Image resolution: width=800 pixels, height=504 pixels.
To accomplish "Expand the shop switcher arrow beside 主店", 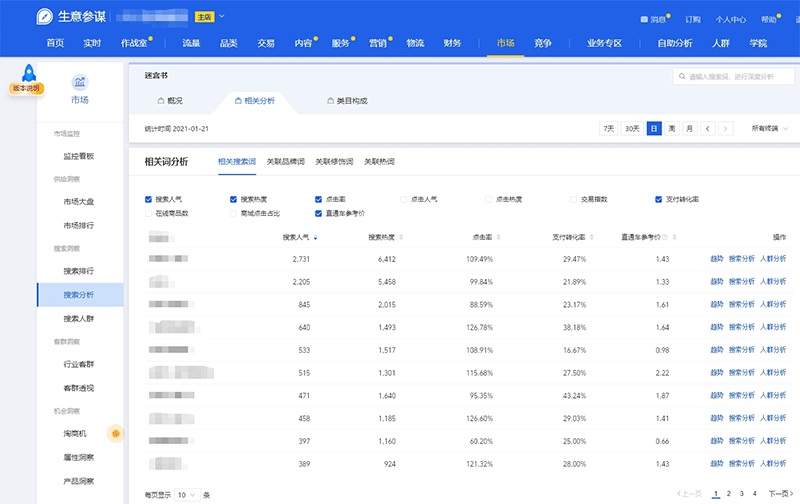I will (x=222, y=17).
